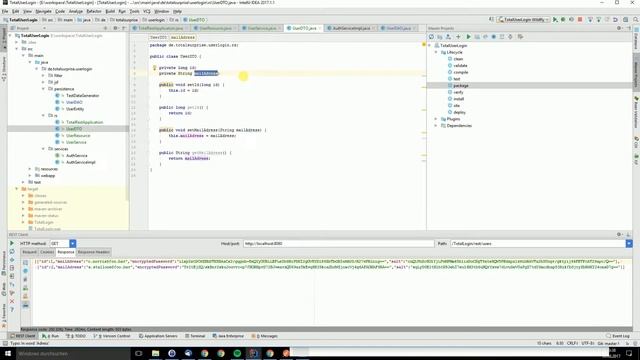Reimport all Maven projects icon

(x=431, y=37)
